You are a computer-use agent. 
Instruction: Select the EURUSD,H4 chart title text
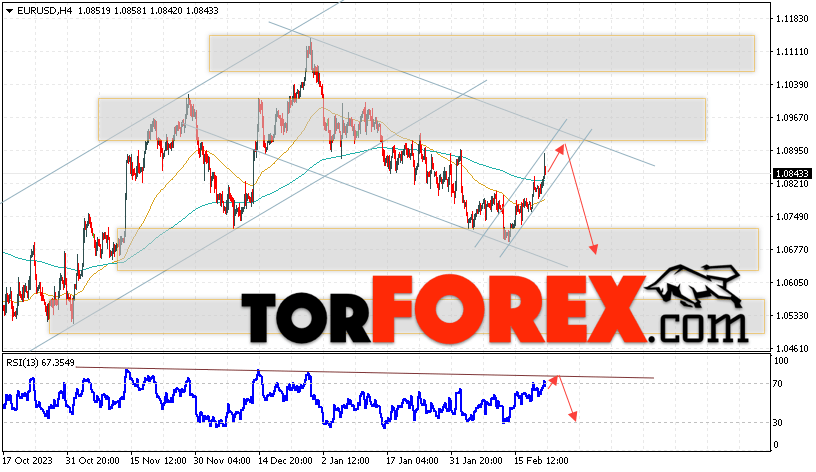(45, 10)
